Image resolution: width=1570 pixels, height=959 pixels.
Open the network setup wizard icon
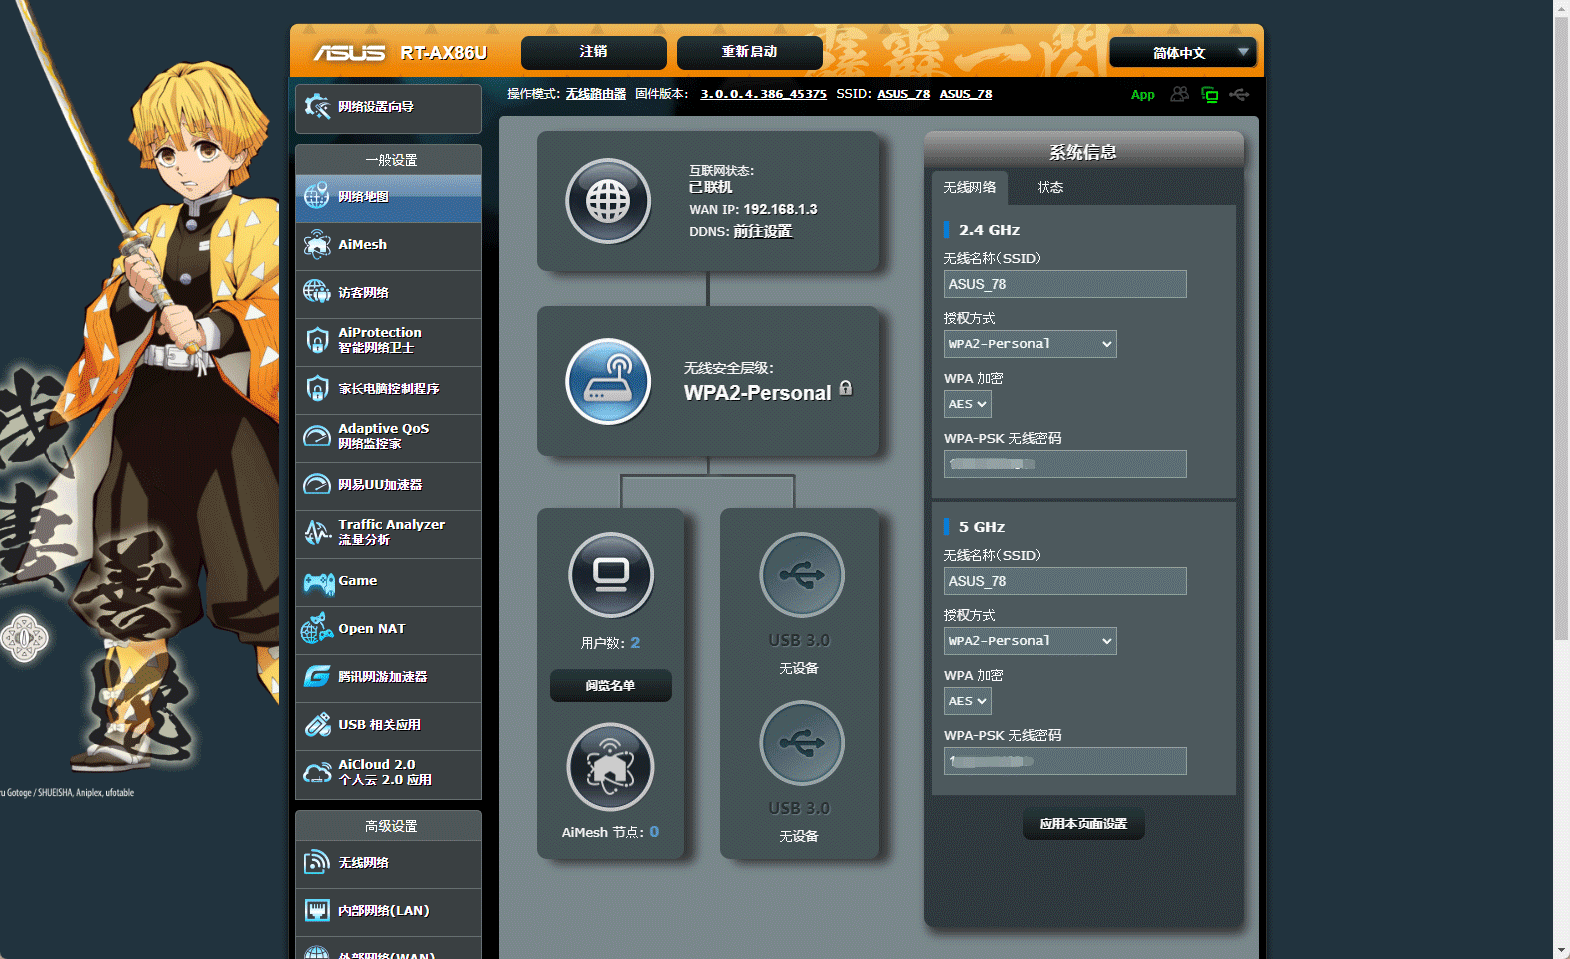[x=317, y=107]
